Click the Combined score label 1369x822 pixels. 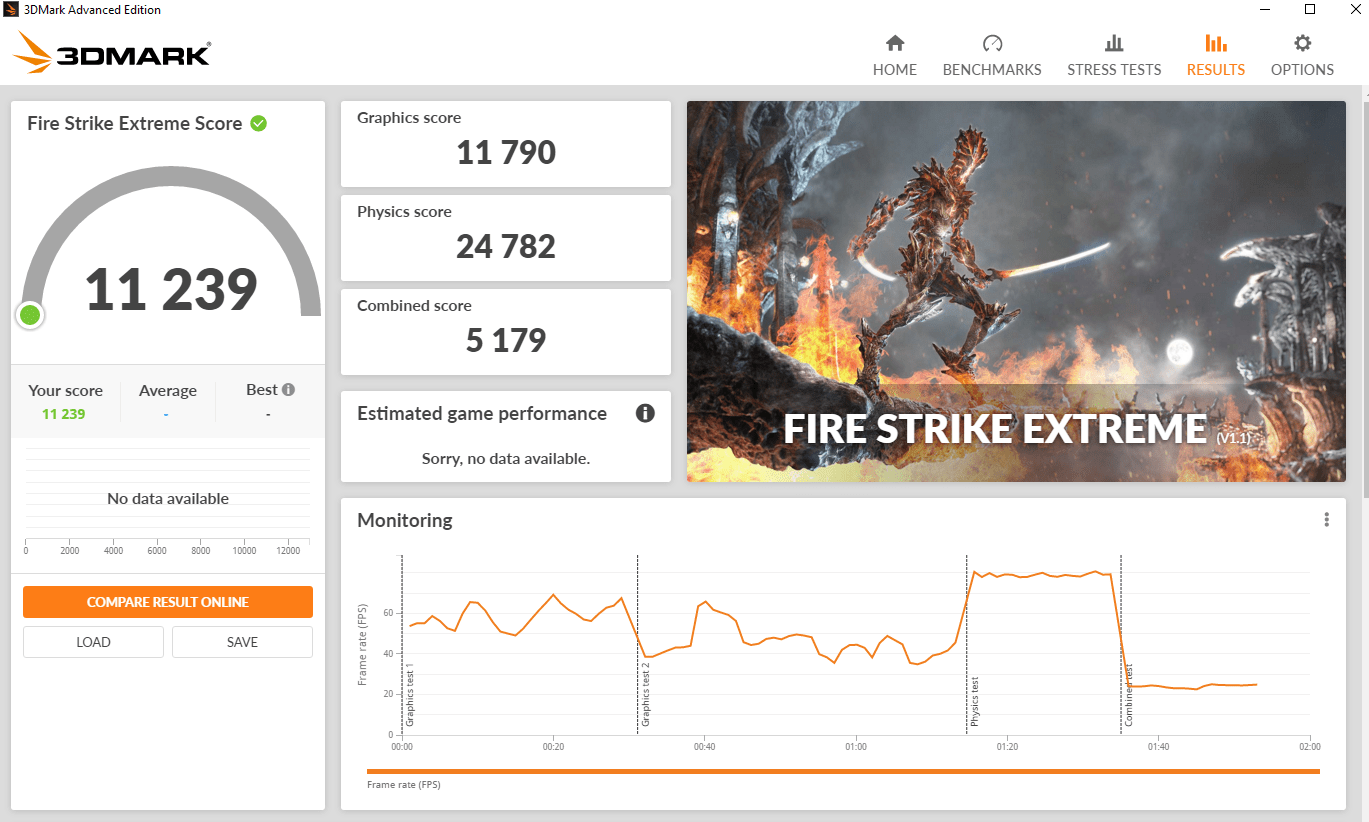point(414,306)
